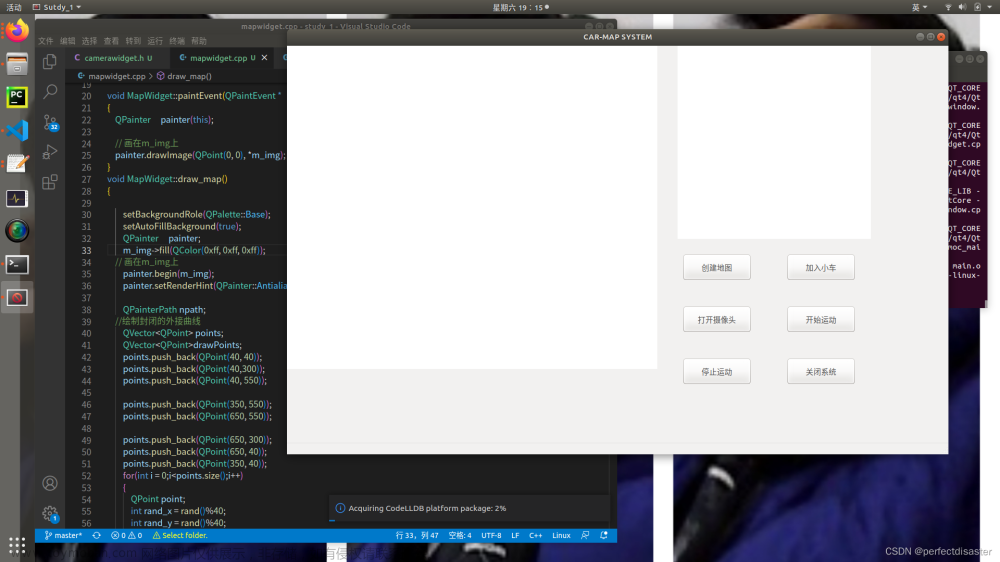Open the 运行 menu in VS Code
The image size is (1000, 562).
155,41
